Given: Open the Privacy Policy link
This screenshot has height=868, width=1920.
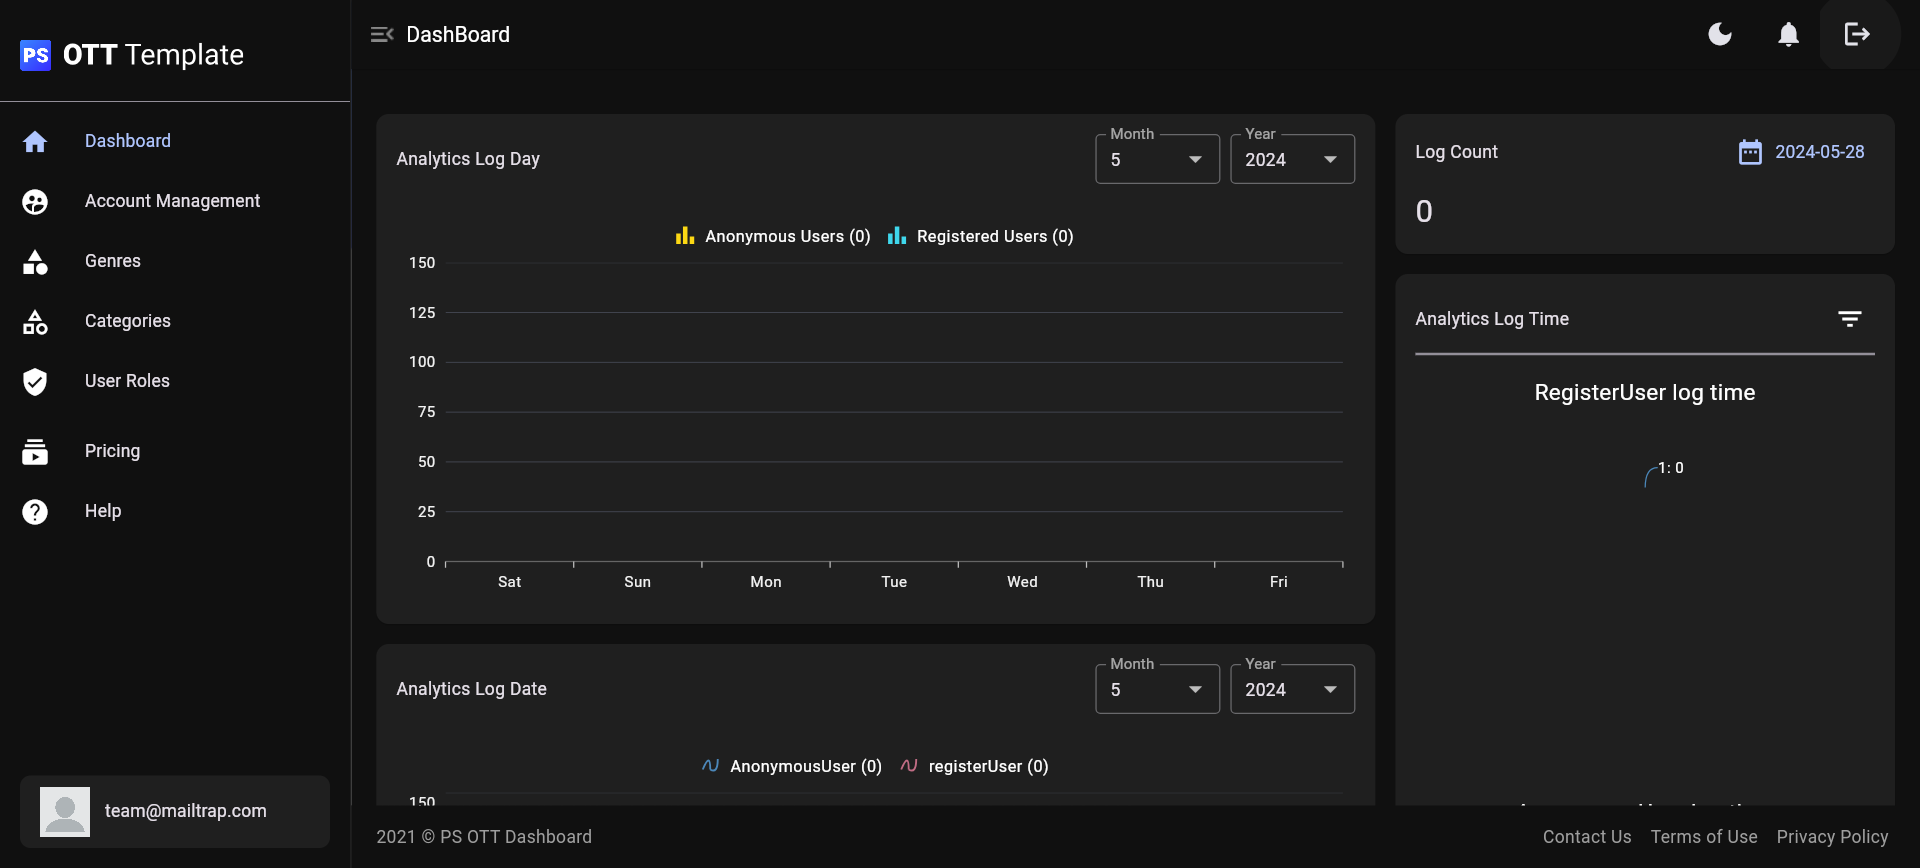Looking at the screenshot, I should (x=1832, y=837).
